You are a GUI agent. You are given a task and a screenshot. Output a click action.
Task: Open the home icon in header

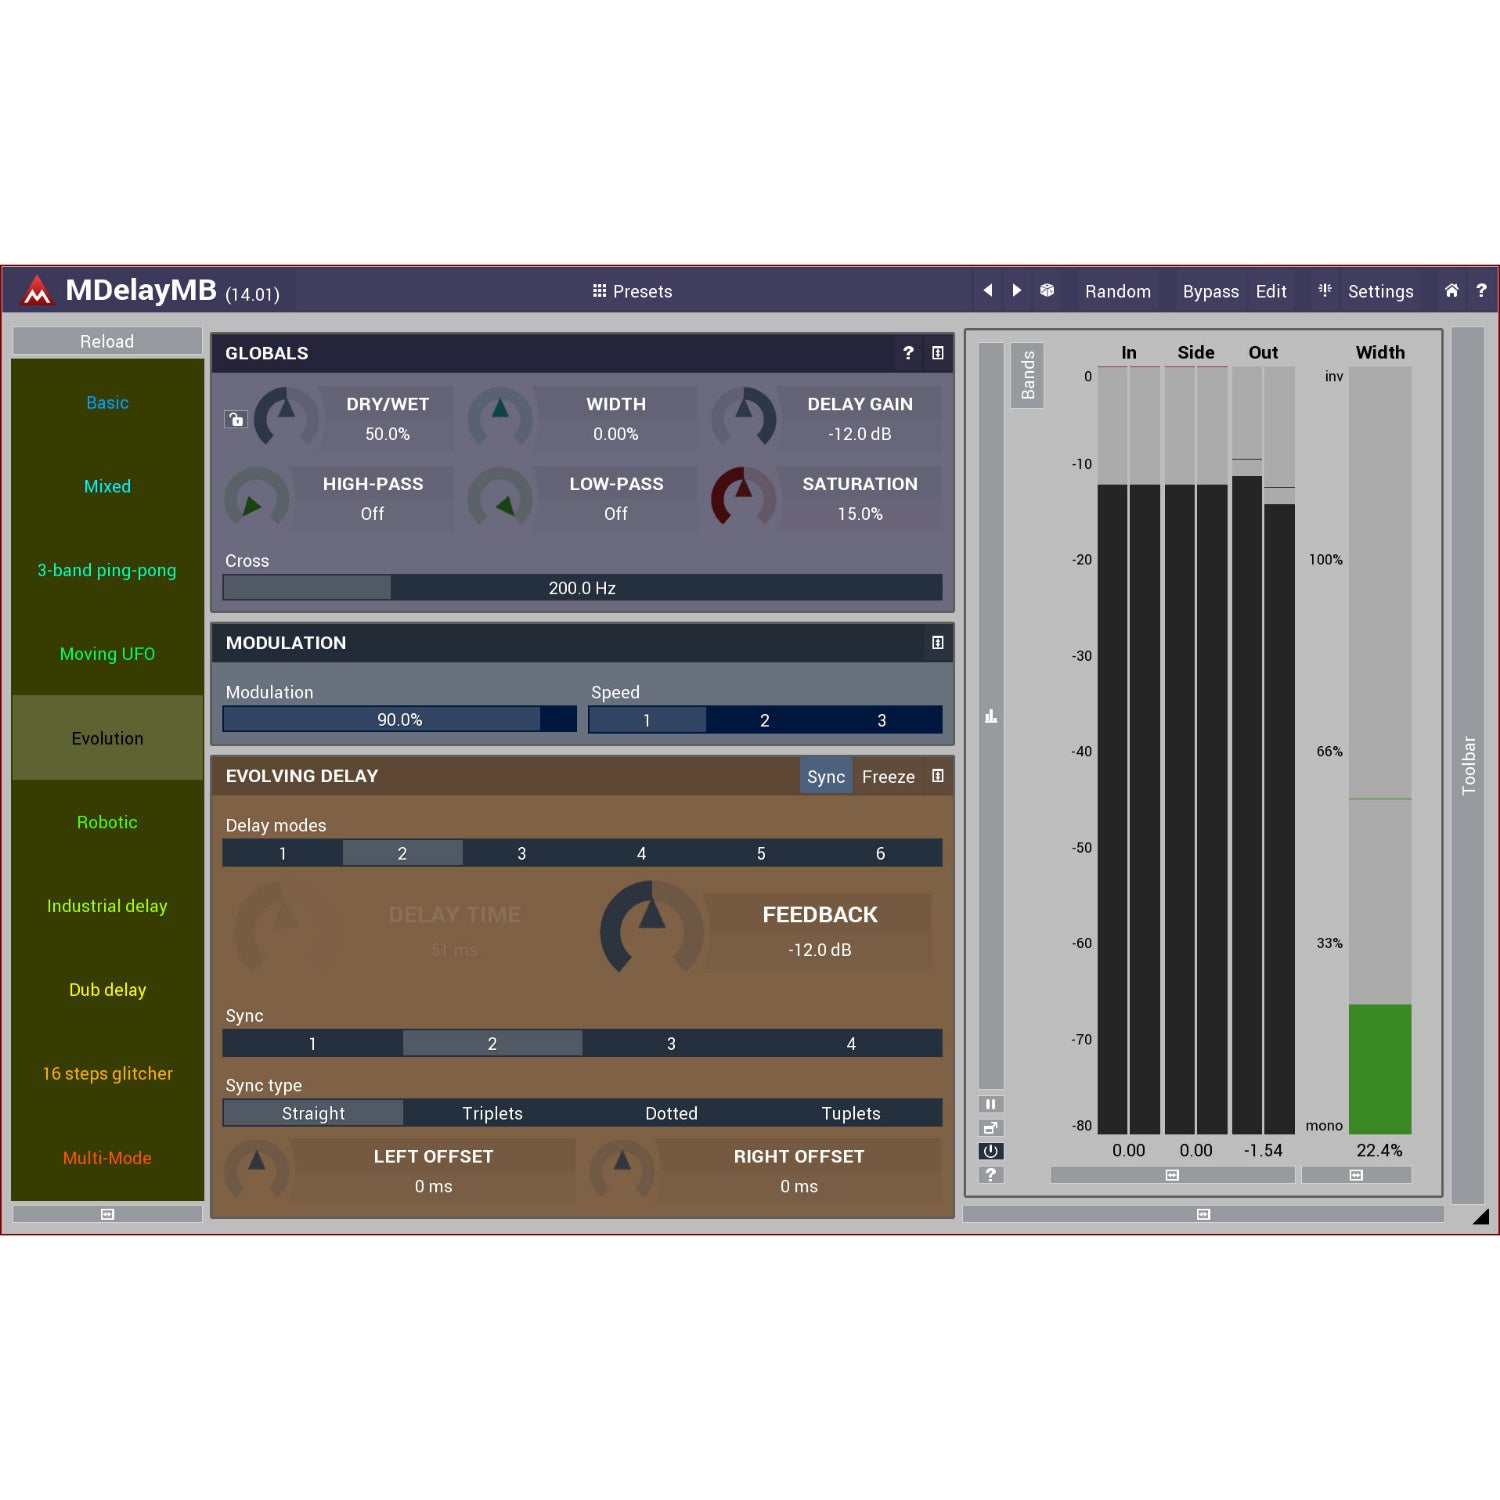click(x=1452, y=290)
